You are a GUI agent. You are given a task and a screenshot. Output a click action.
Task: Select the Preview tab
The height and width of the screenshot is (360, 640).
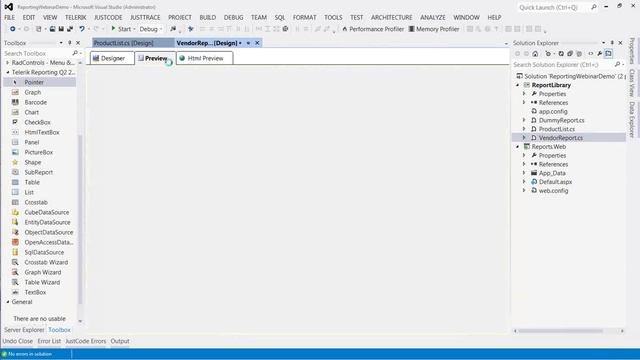pyautogui.click(x=155, y=58)
